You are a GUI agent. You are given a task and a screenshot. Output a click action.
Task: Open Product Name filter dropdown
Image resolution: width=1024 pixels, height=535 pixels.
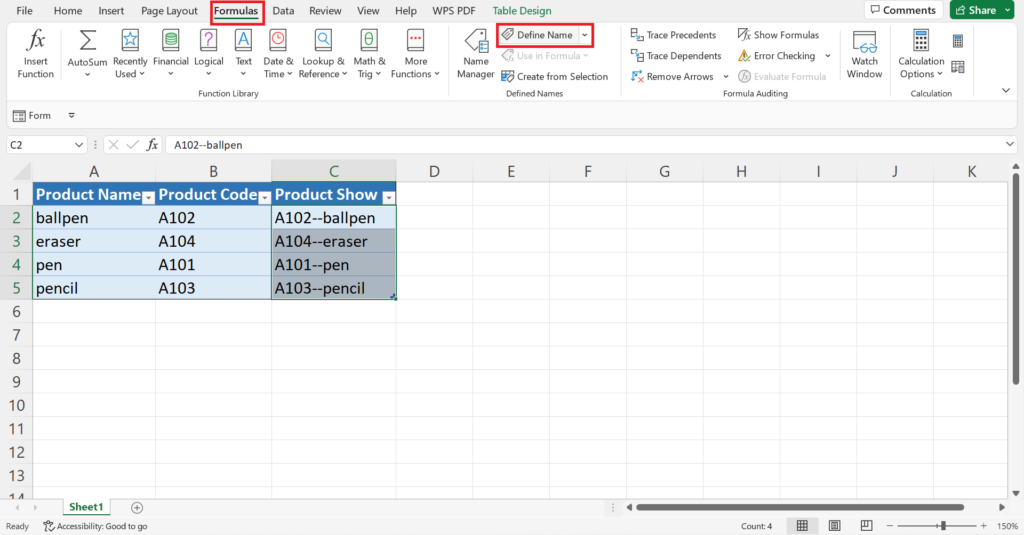(x=148, y=197)
